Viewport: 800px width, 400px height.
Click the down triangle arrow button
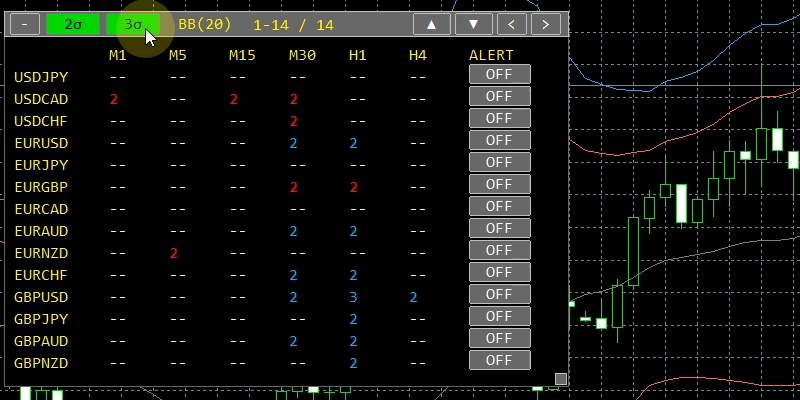[473, 24]
